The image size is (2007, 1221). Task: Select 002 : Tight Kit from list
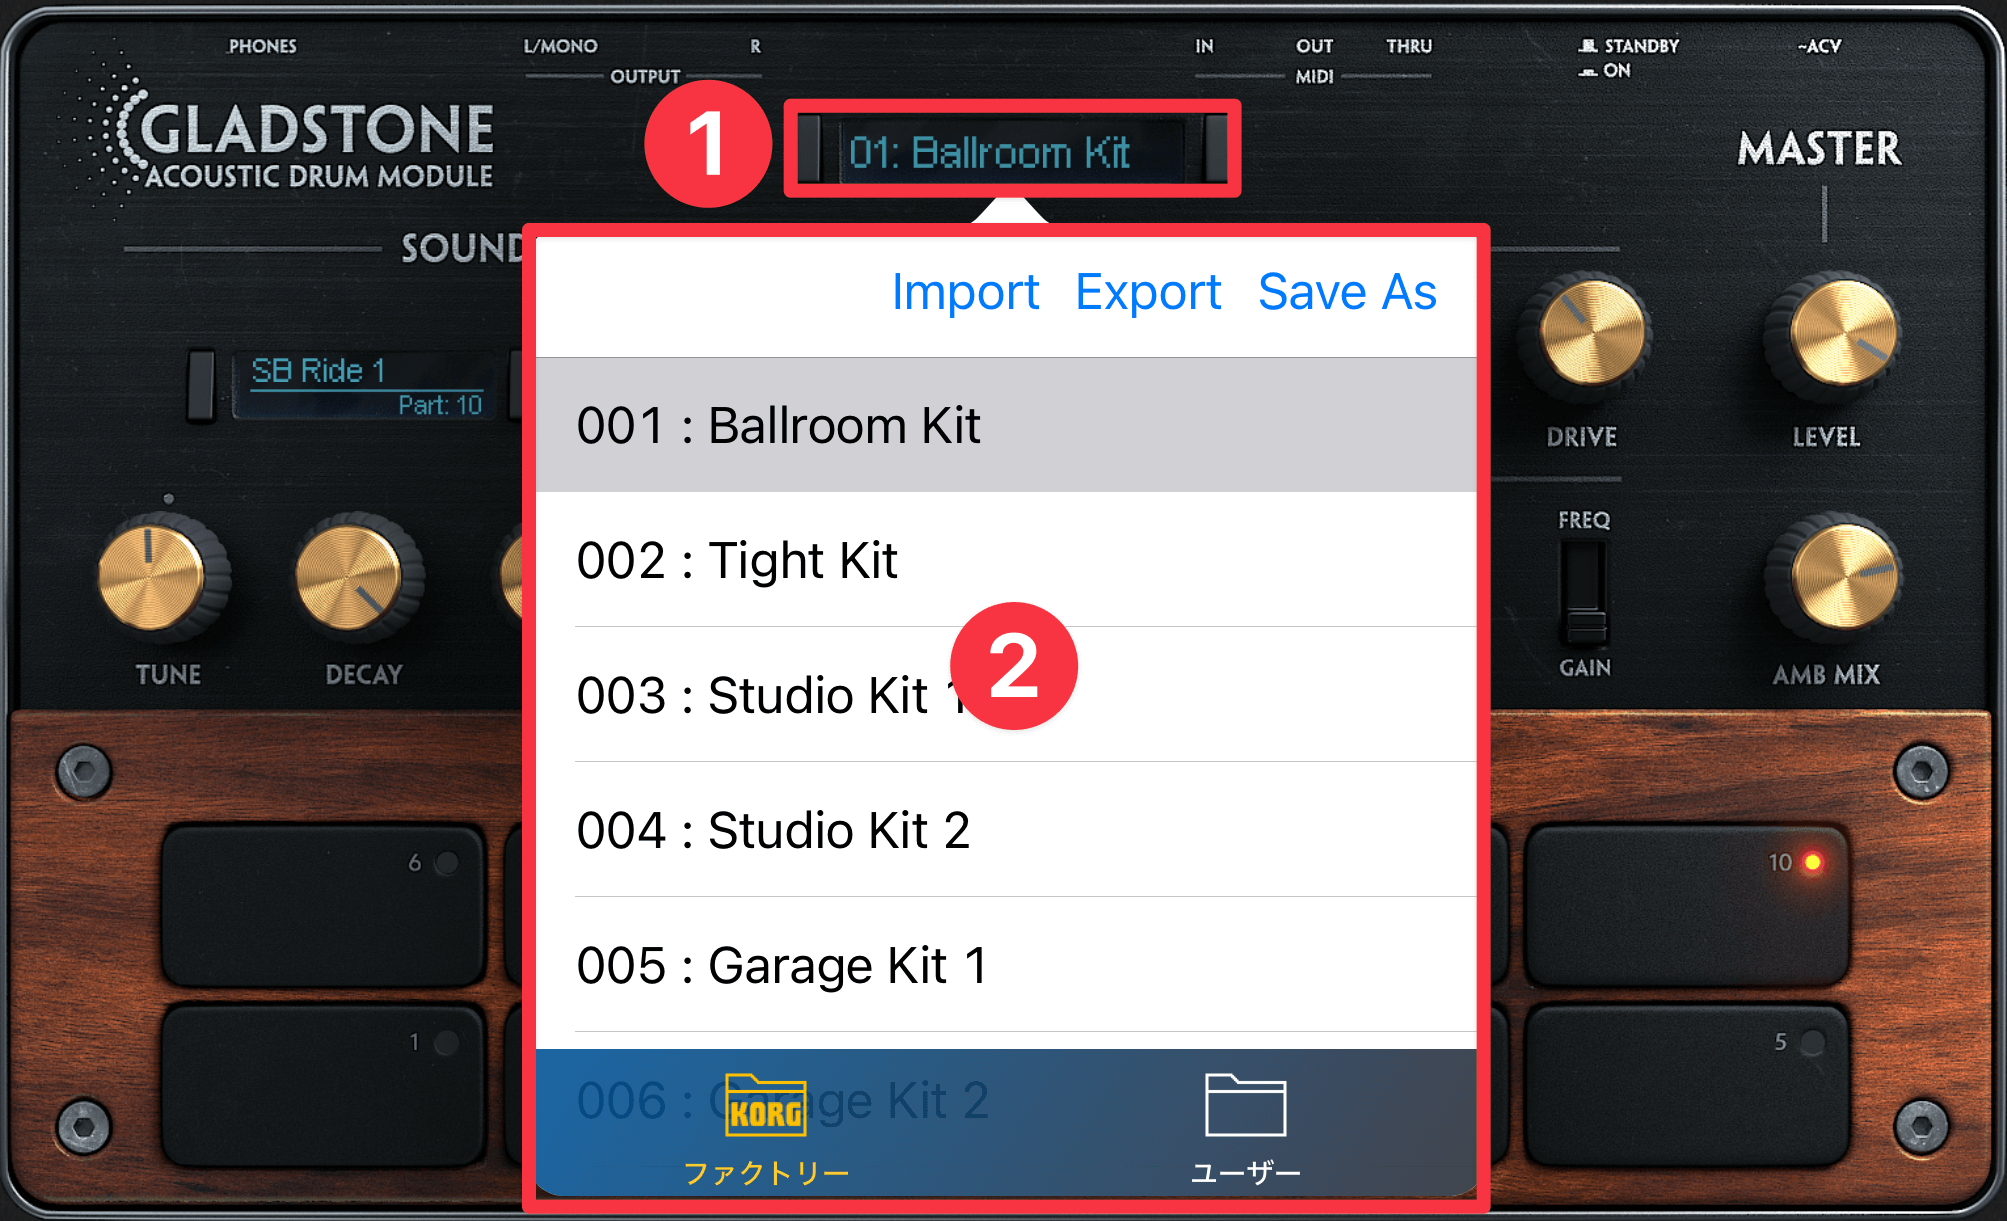[1006, 560]
